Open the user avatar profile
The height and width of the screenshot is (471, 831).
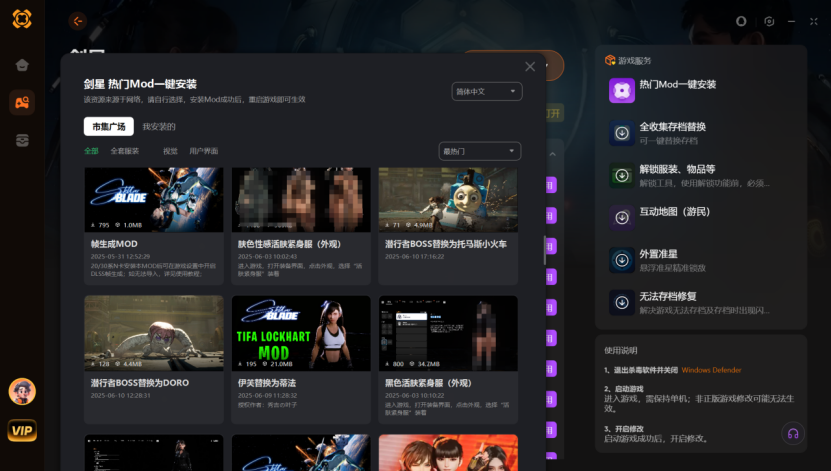coord(22,392)
